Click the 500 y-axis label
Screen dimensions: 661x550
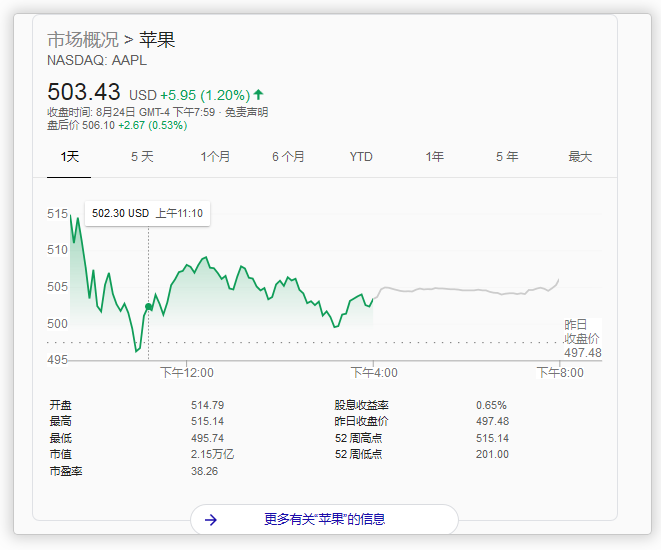[x=57, y=324]
